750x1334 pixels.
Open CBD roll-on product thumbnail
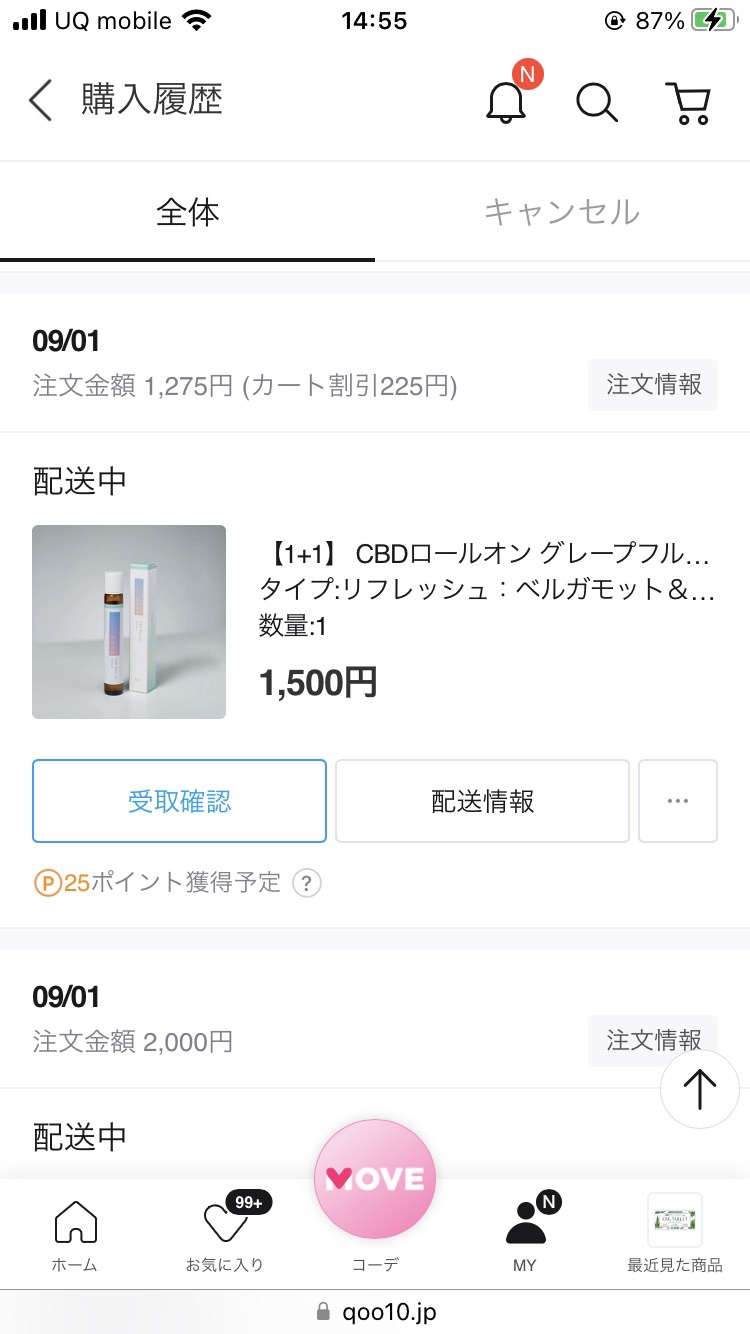pos(129,622)
